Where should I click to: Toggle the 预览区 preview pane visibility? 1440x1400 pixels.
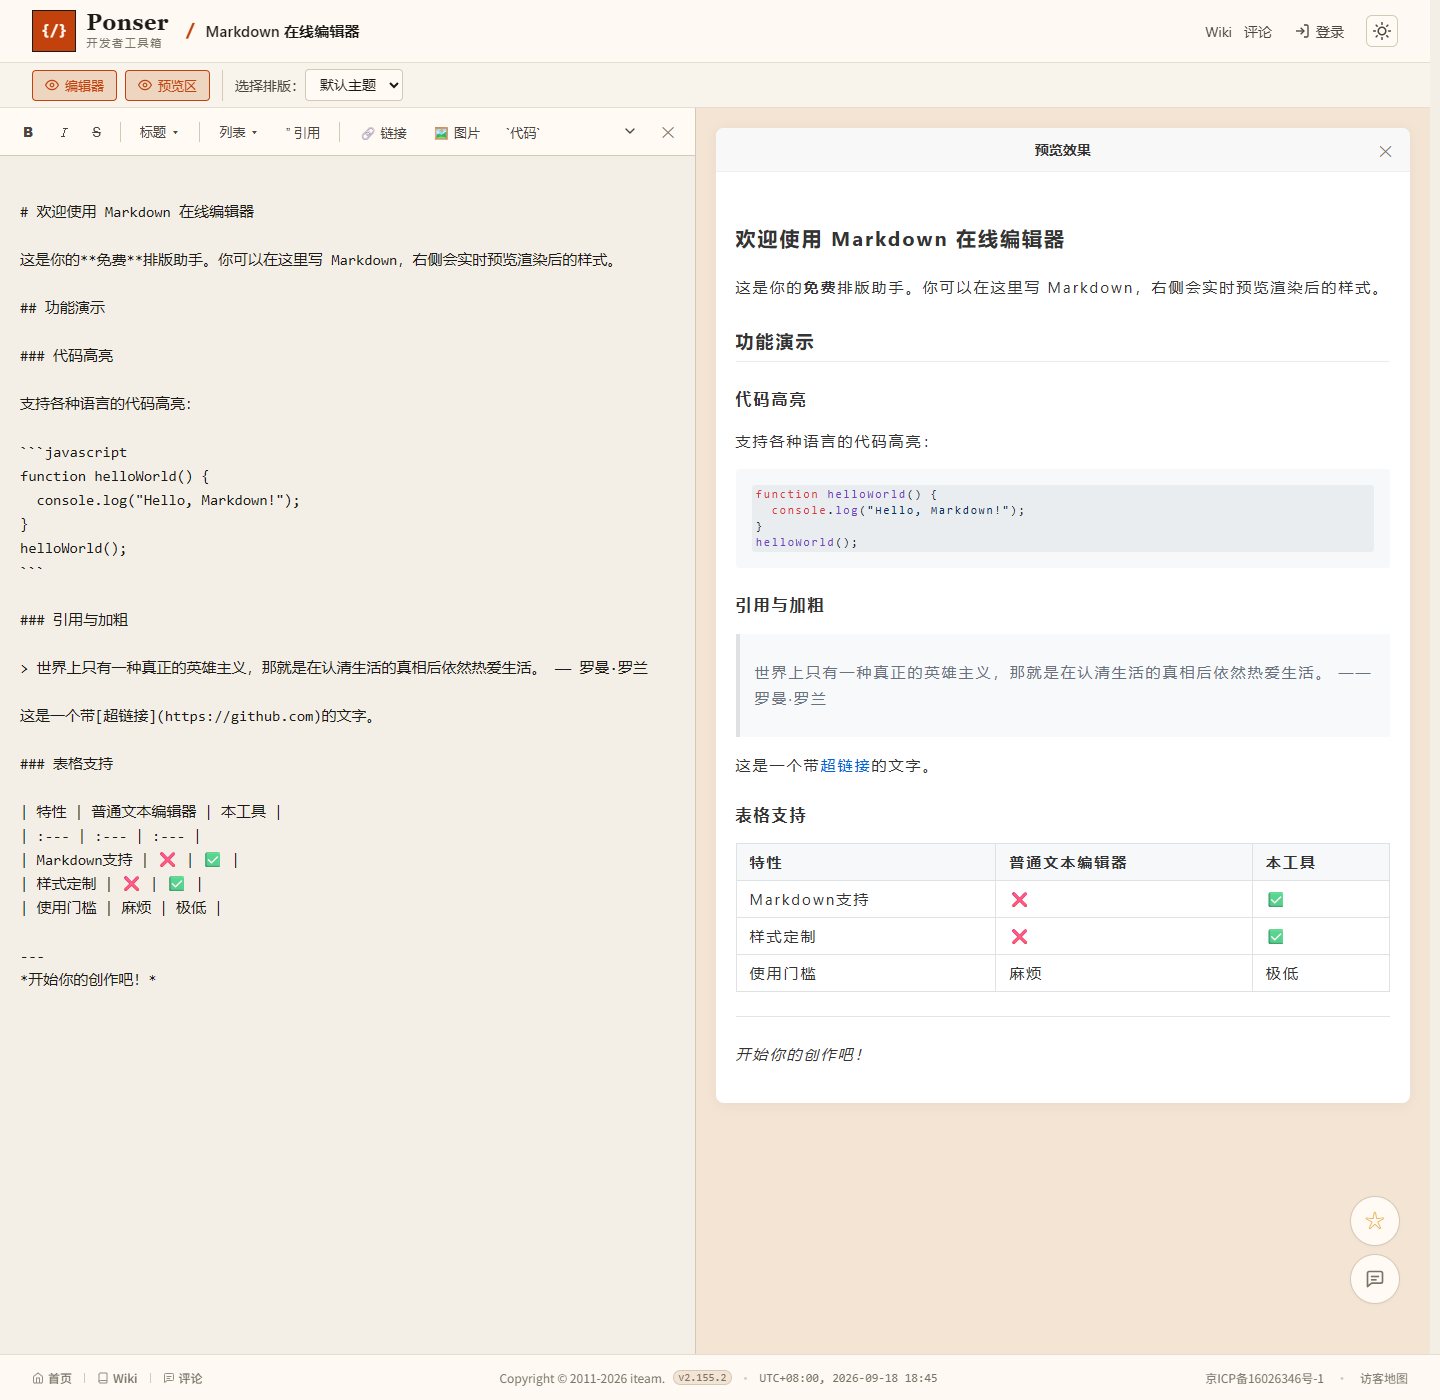[x=167, y=85]
